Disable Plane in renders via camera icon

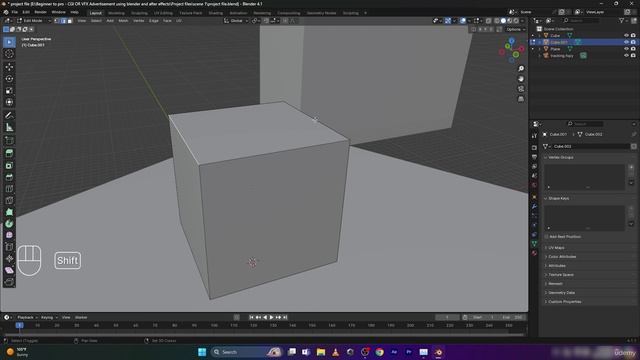coord(633,49)
